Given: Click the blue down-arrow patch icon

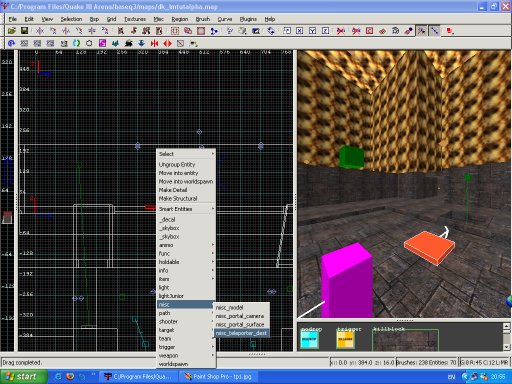Looking at the screenshot, I should 141,43.
